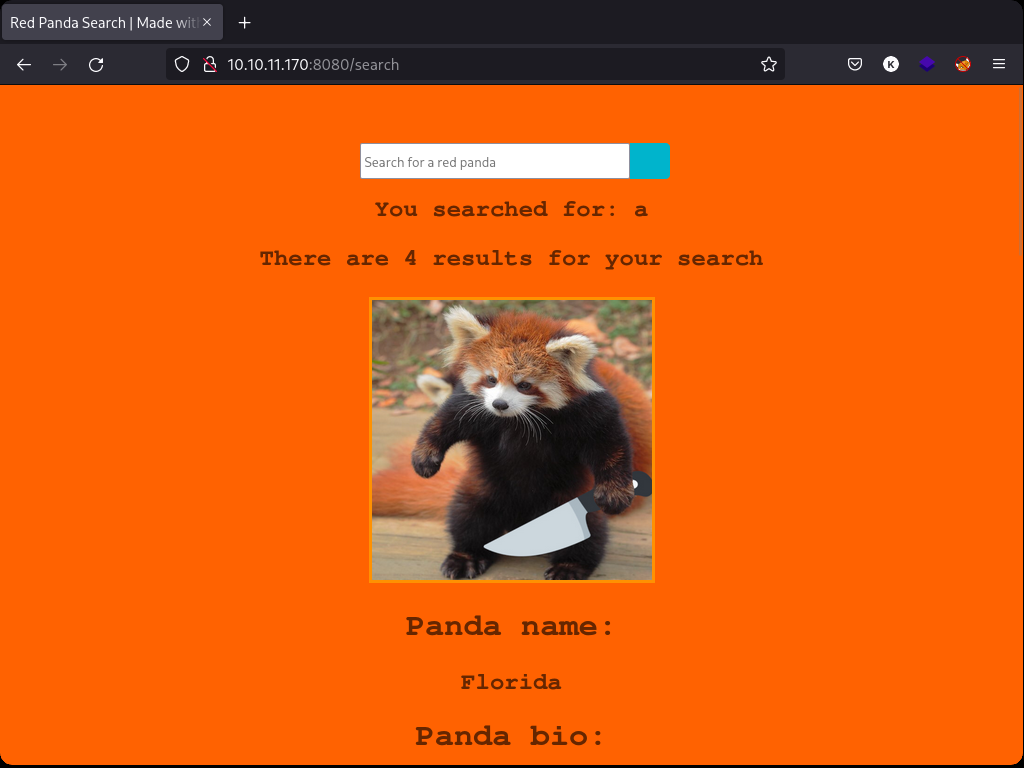This screenshot has height=768, width=1024.
Task: Close the Red Panda Search tab
Action: point(209,22)
